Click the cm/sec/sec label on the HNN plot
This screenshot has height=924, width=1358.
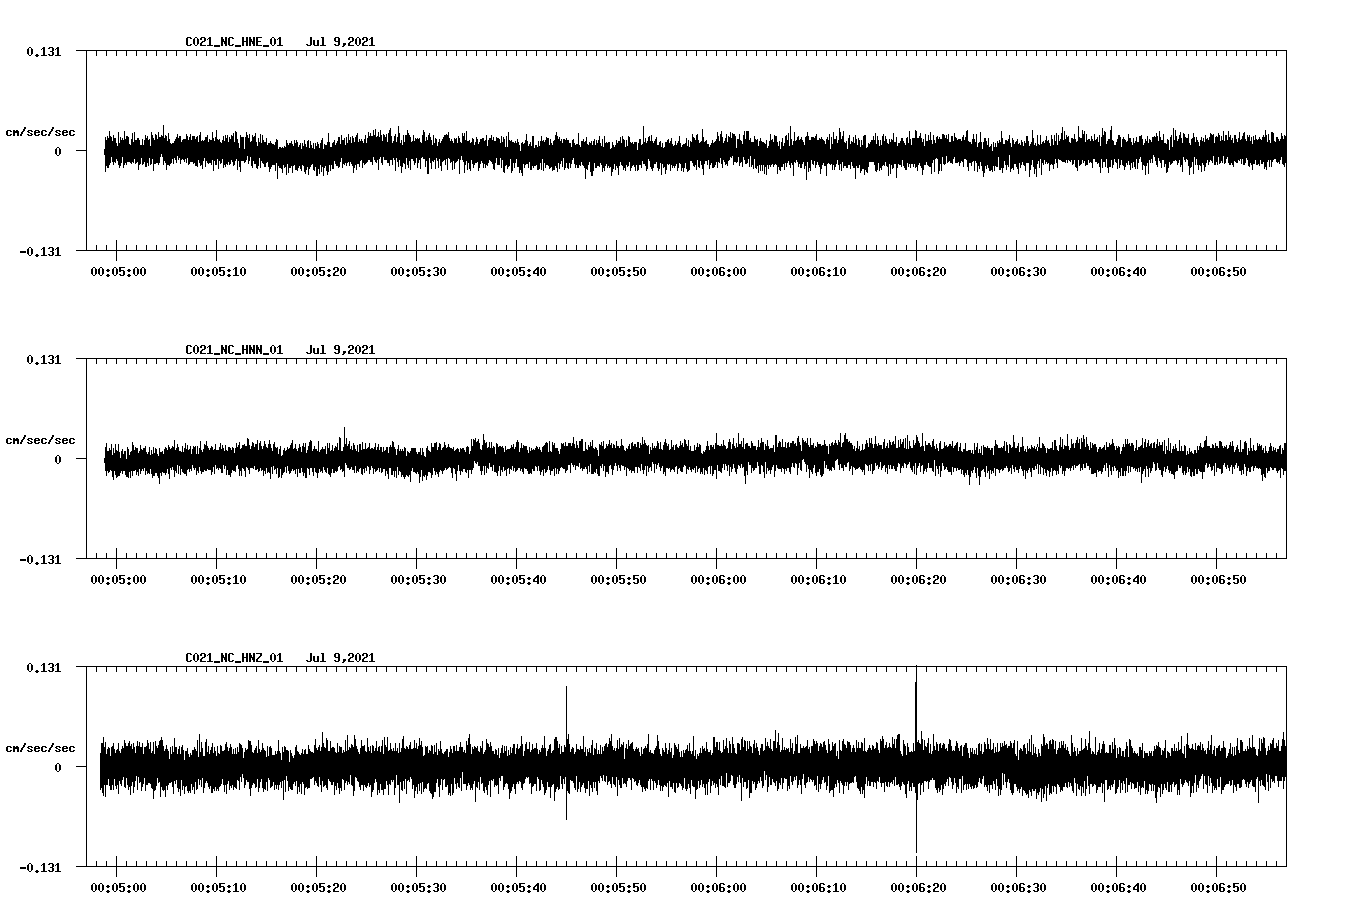tap(40, 439)
